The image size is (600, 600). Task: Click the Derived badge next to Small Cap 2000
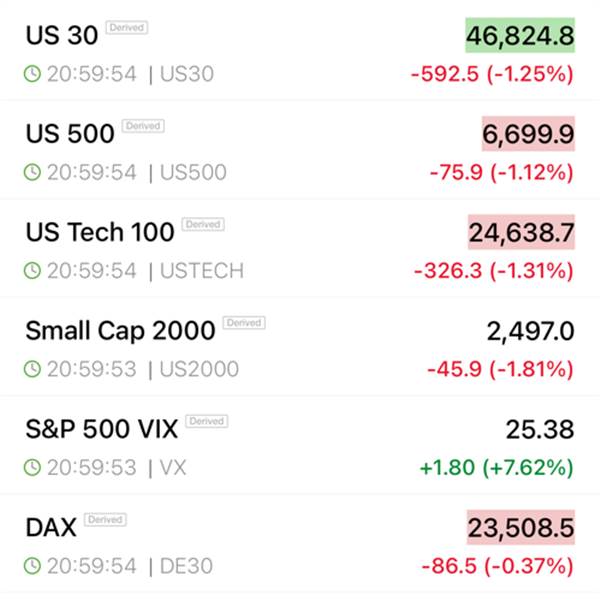tap(243, 323)
